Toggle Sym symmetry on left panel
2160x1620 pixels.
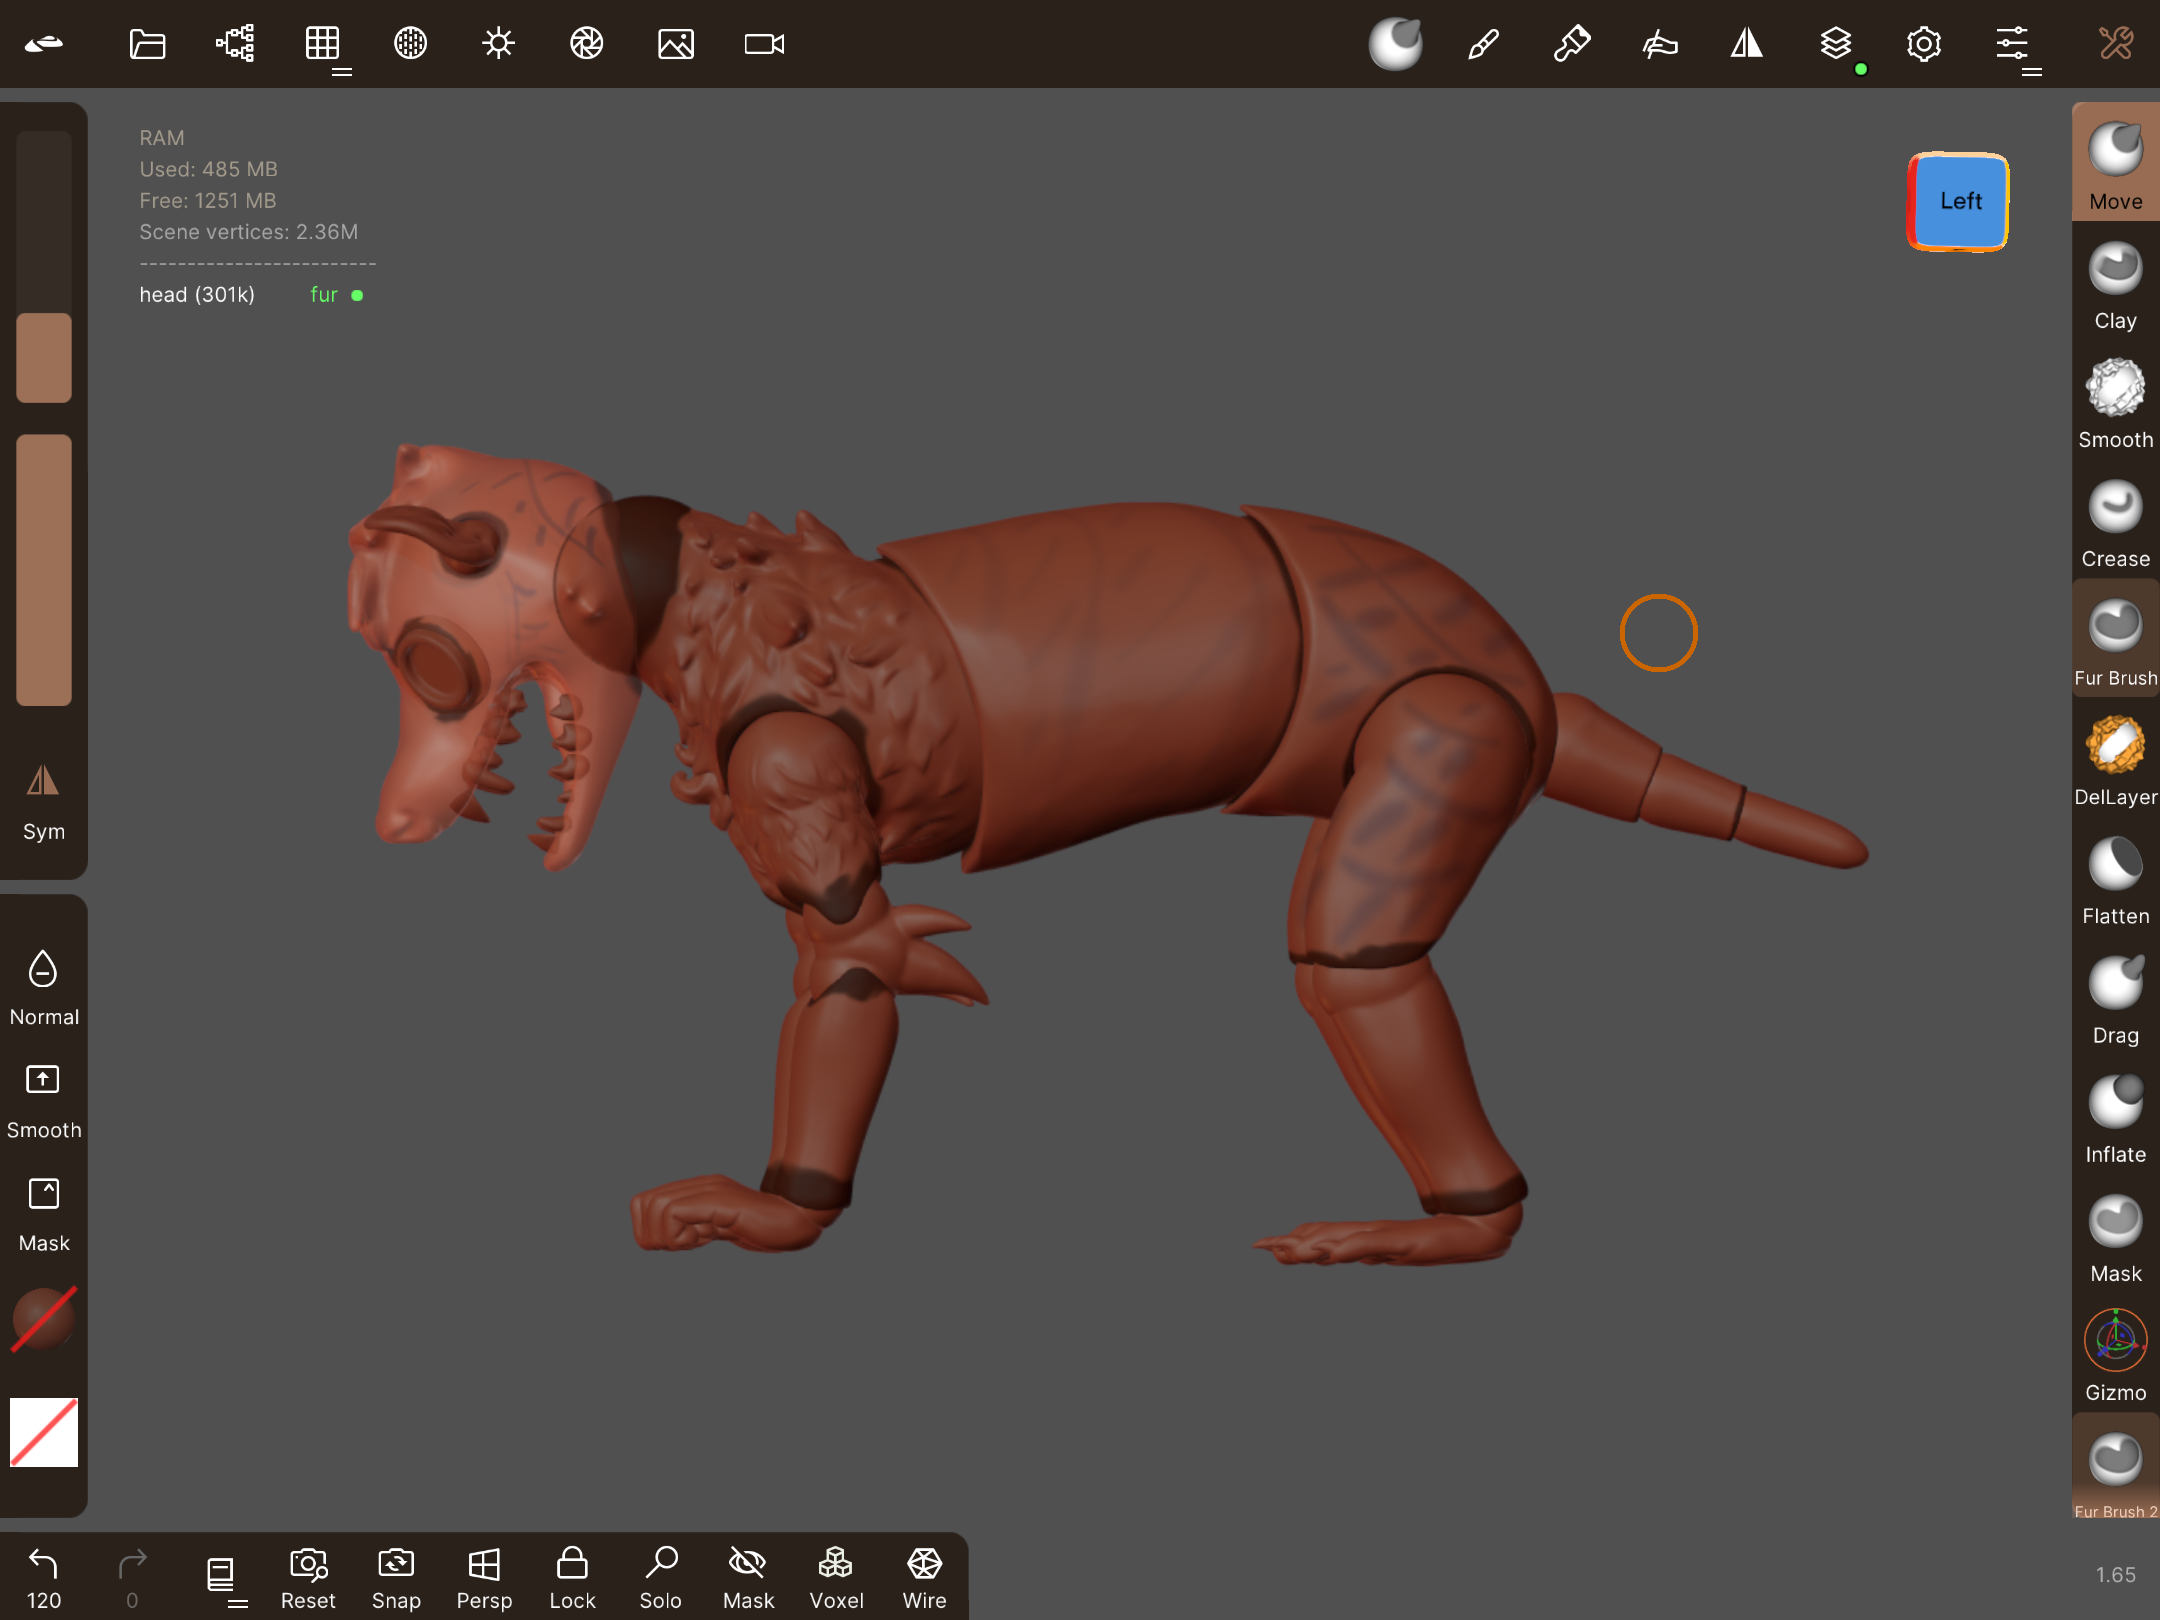click(x=43, y=802)
